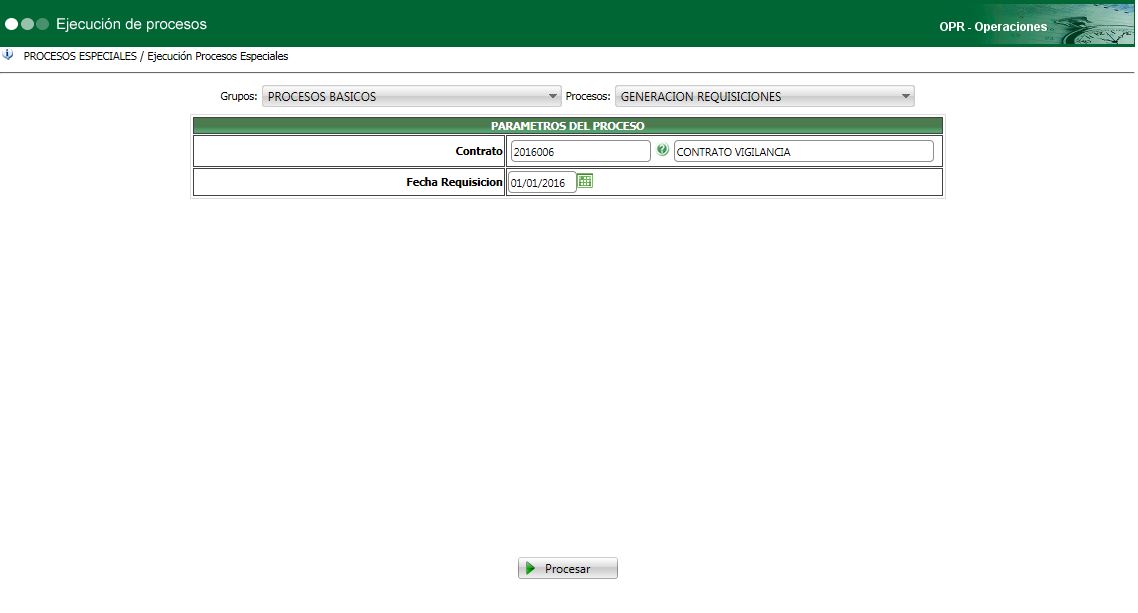
Task: Click the calendar icon beside Fecha Requisicion
Action: (585, 181)
